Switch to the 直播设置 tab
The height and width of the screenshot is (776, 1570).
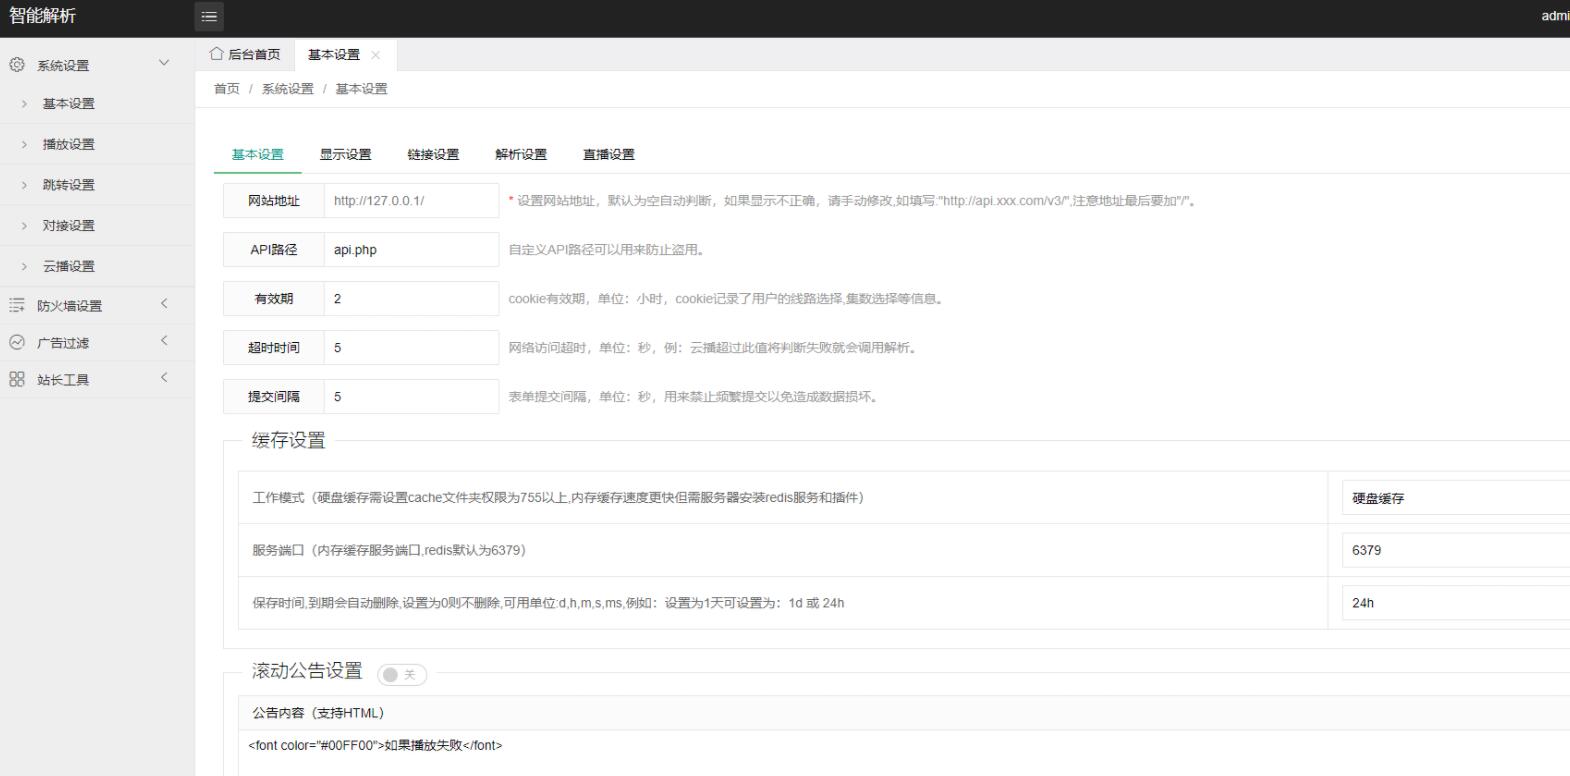click(609, 154)
